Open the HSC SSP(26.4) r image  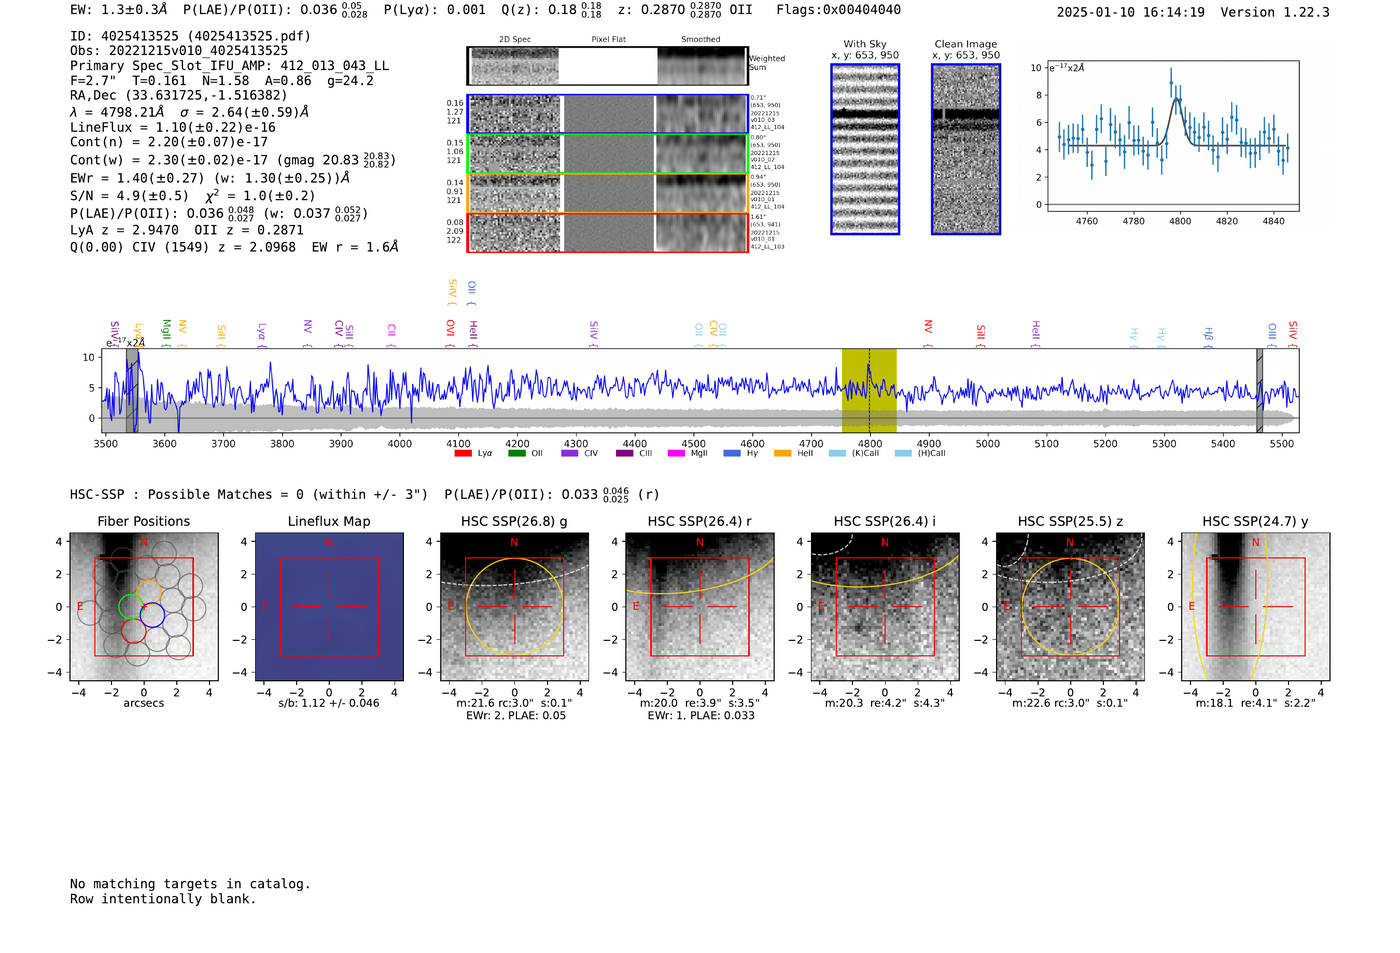(x=699, y=607)
